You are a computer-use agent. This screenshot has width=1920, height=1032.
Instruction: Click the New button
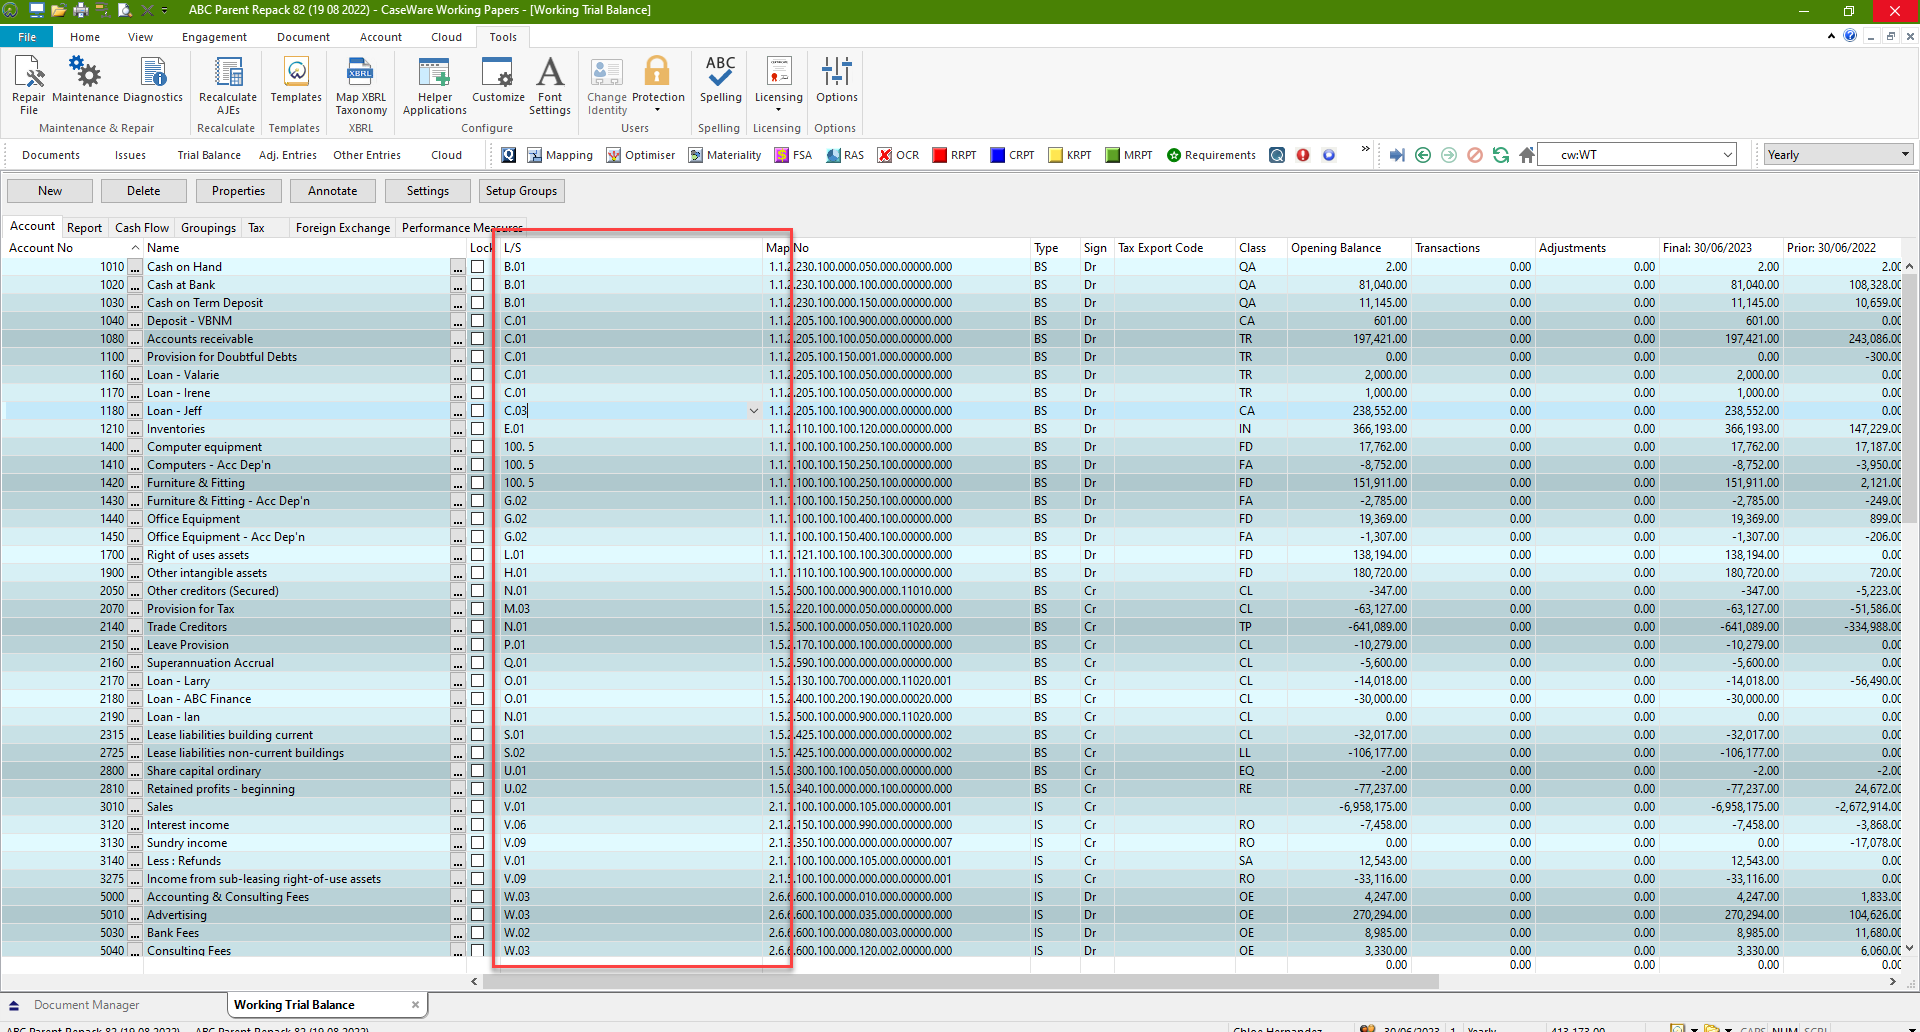[50, 191]
